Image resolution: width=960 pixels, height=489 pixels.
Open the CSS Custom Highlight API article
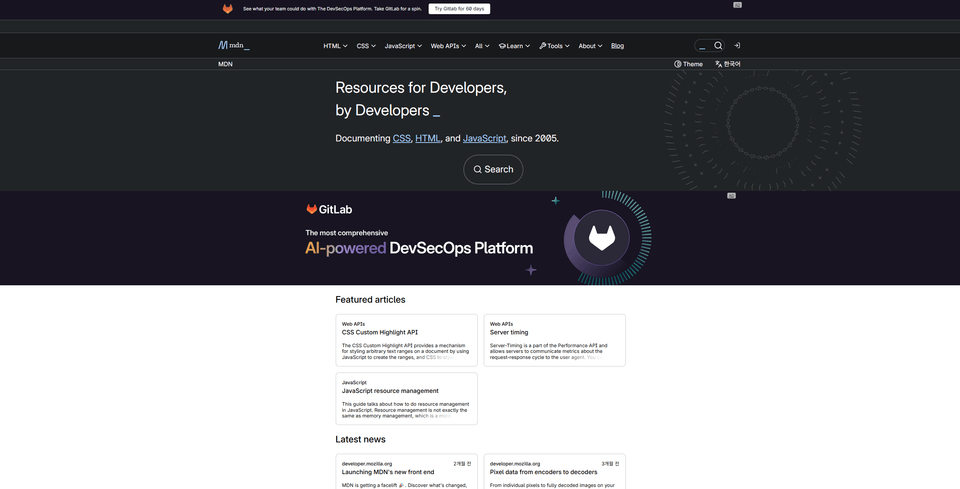pyautogui.click(x=380, y=332)
